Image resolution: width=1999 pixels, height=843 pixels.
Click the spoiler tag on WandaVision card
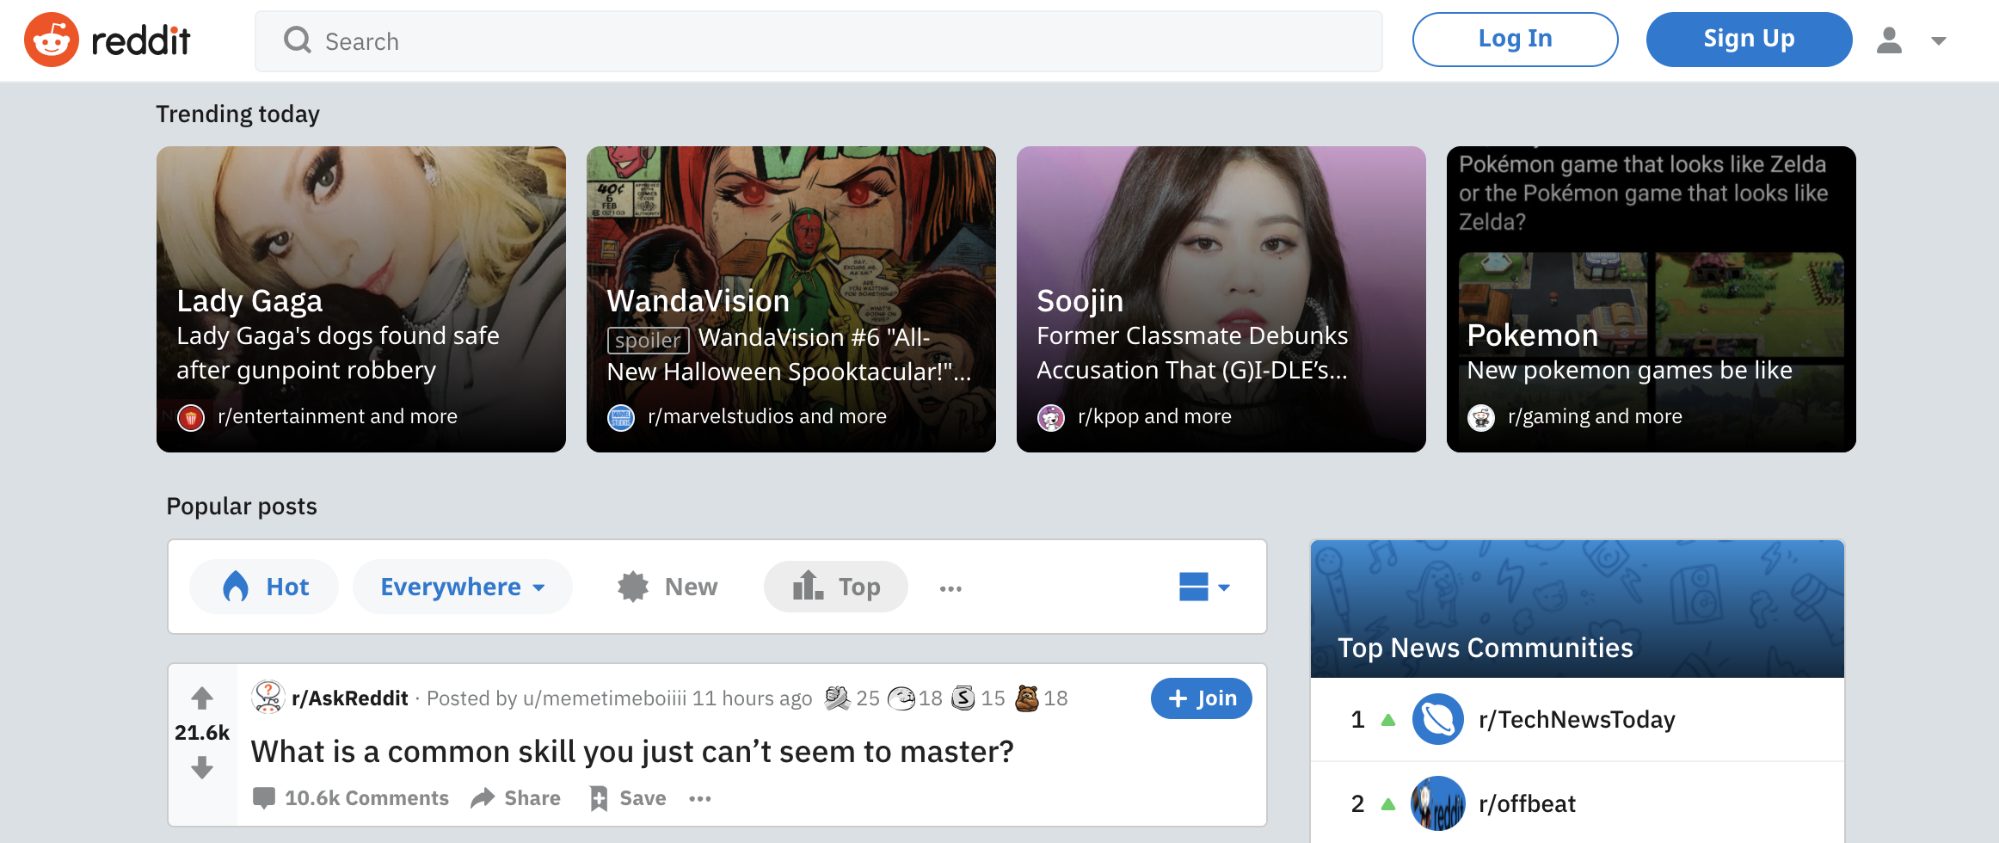pos(648,340)
